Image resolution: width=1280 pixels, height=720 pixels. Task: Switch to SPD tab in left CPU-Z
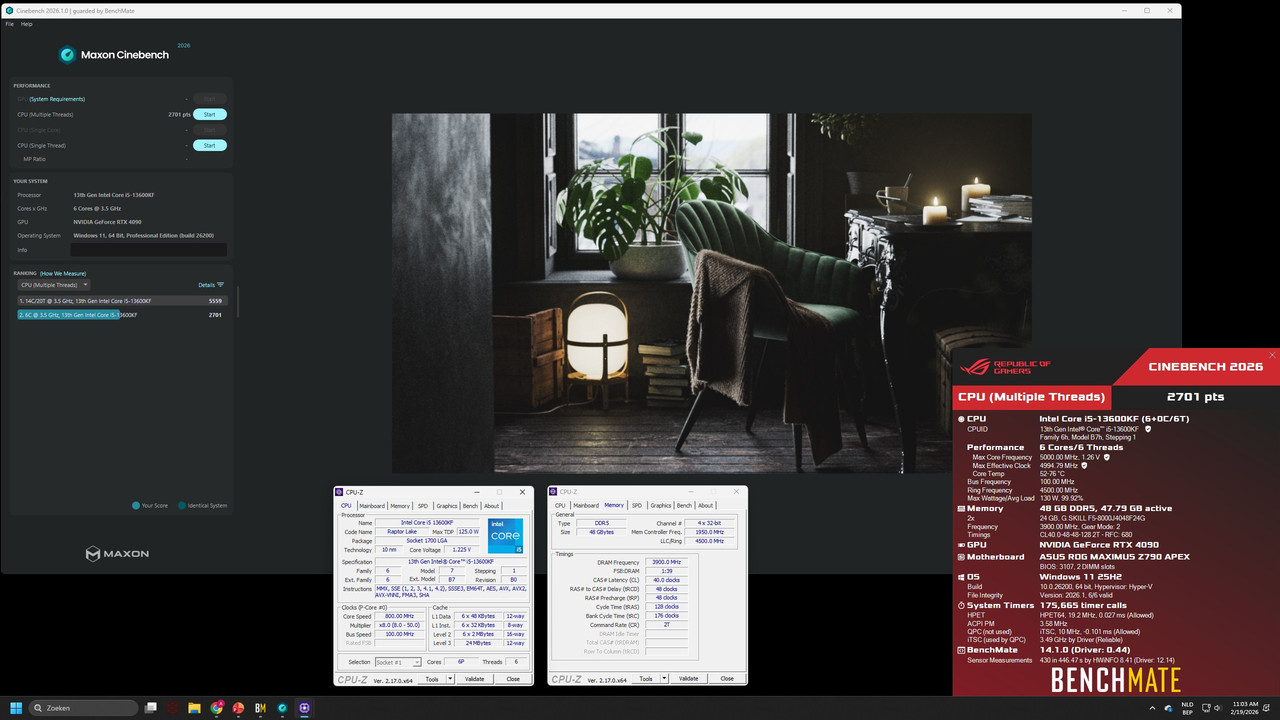coord(423,506)
